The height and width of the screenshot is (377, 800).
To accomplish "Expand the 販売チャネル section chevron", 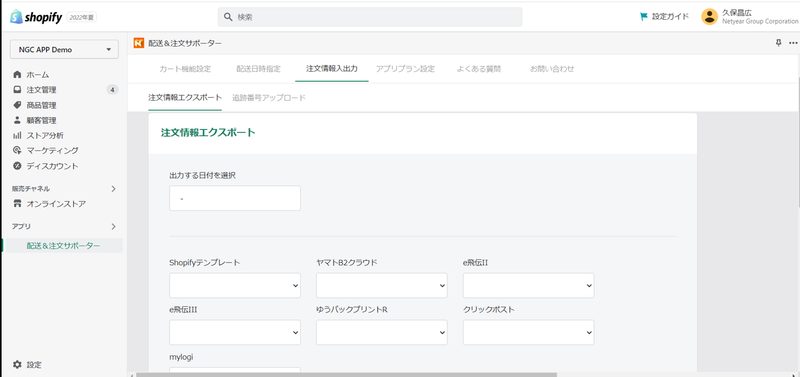I will (113, 189).
